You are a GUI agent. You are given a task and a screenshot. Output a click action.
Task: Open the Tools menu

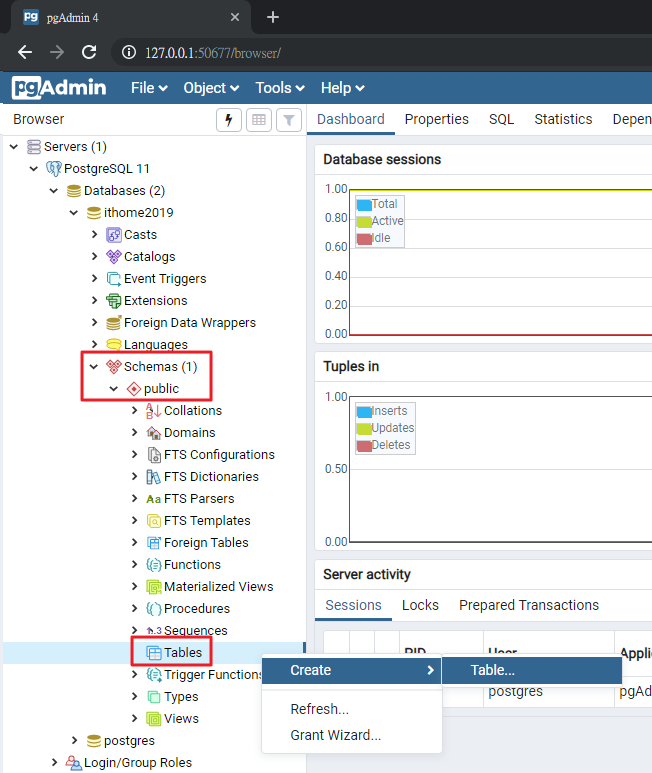click(x=279, y=88)
